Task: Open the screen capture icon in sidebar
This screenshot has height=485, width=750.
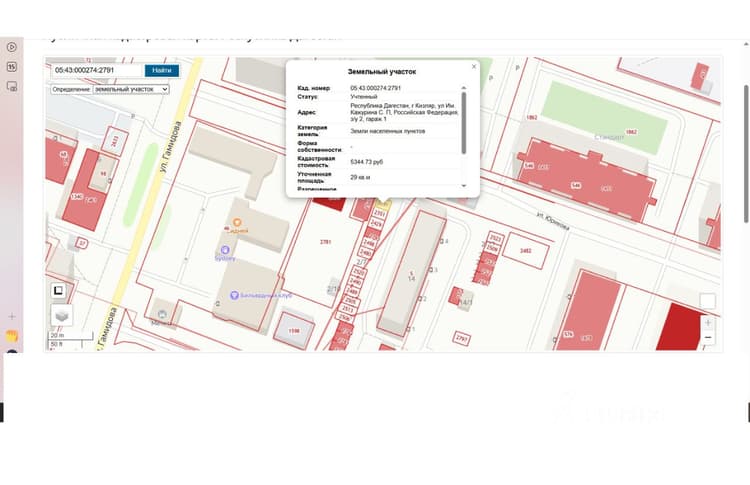Action: click(12, 87)
